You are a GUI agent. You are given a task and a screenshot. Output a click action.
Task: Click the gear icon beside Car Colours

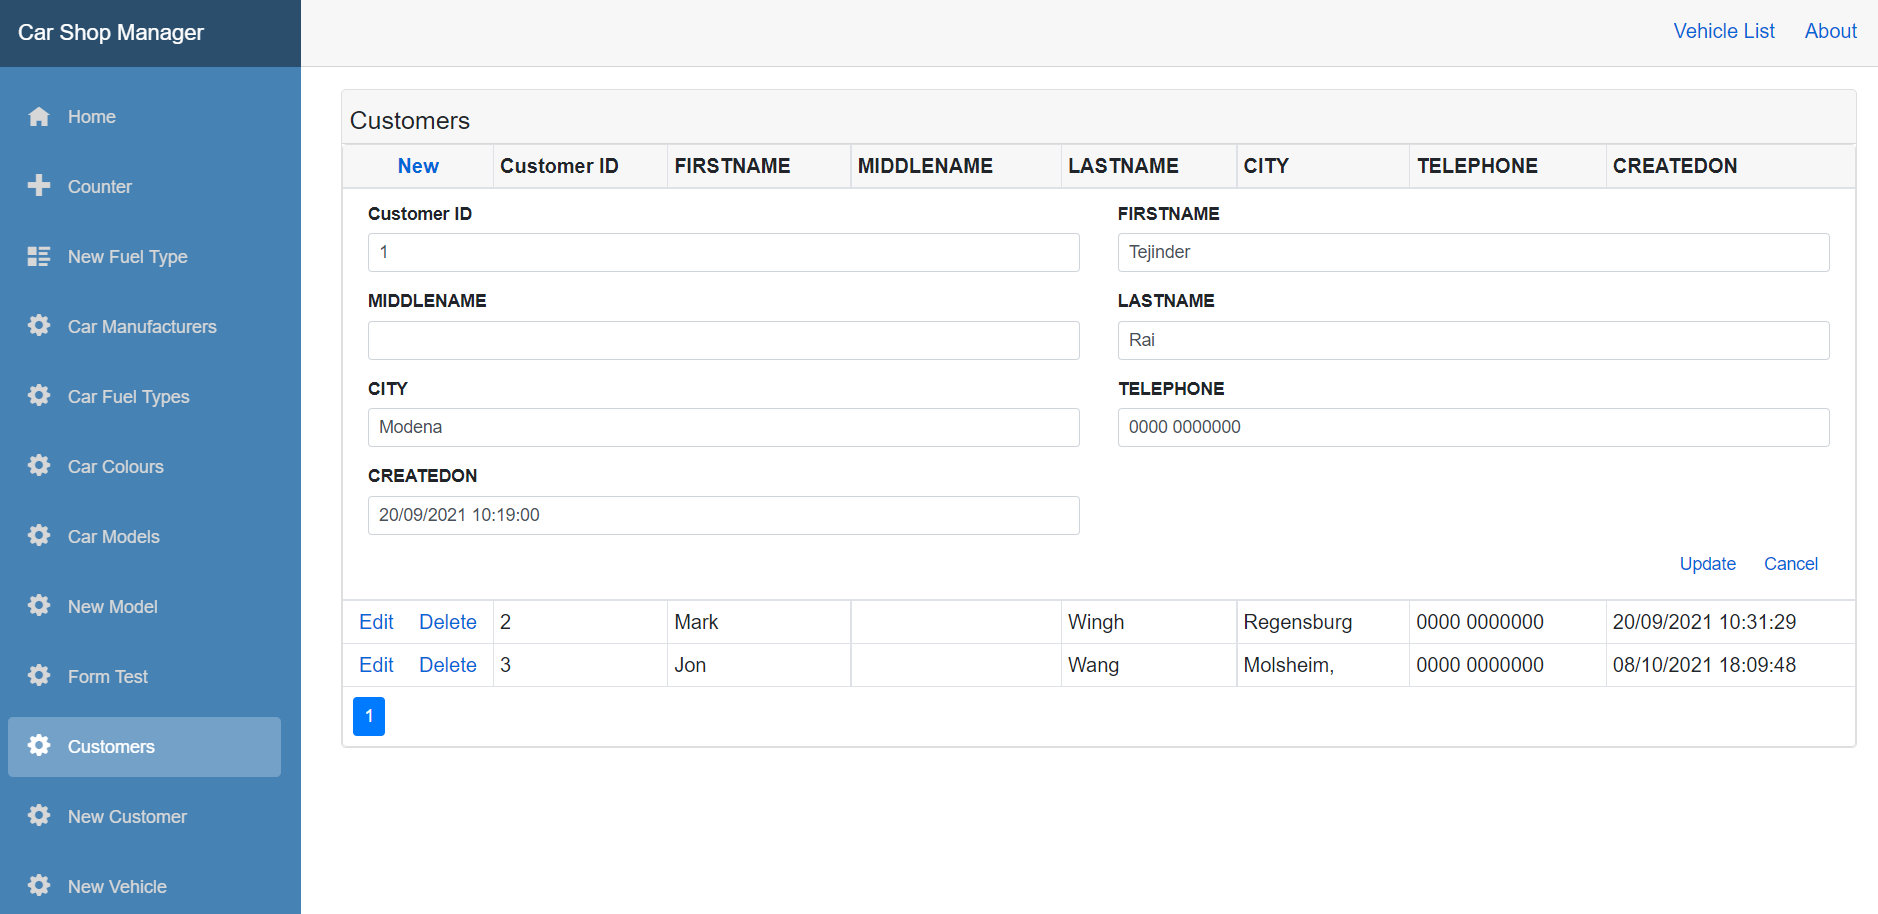pos(39,466)
